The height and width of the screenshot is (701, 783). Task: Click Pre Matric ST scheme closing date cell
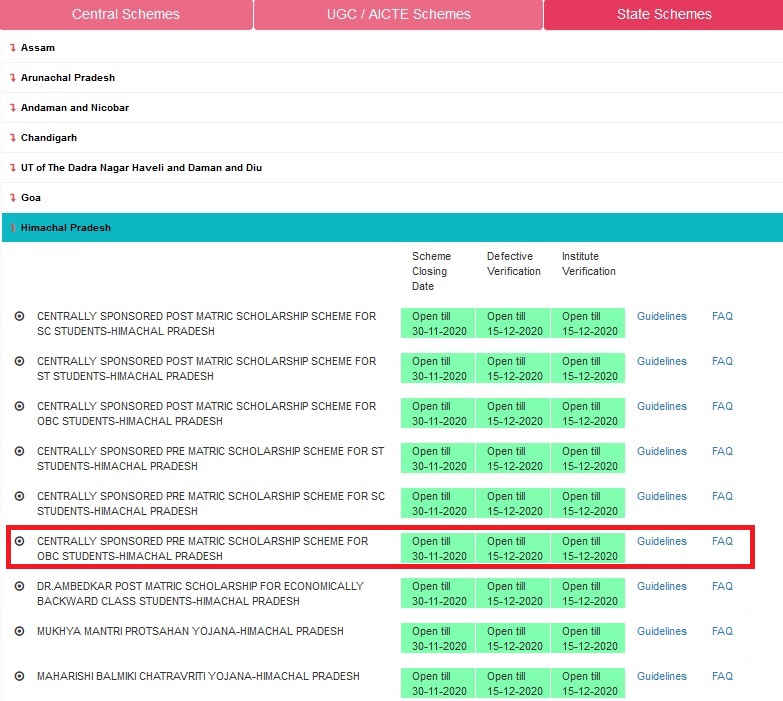click(x=438, y=459)
